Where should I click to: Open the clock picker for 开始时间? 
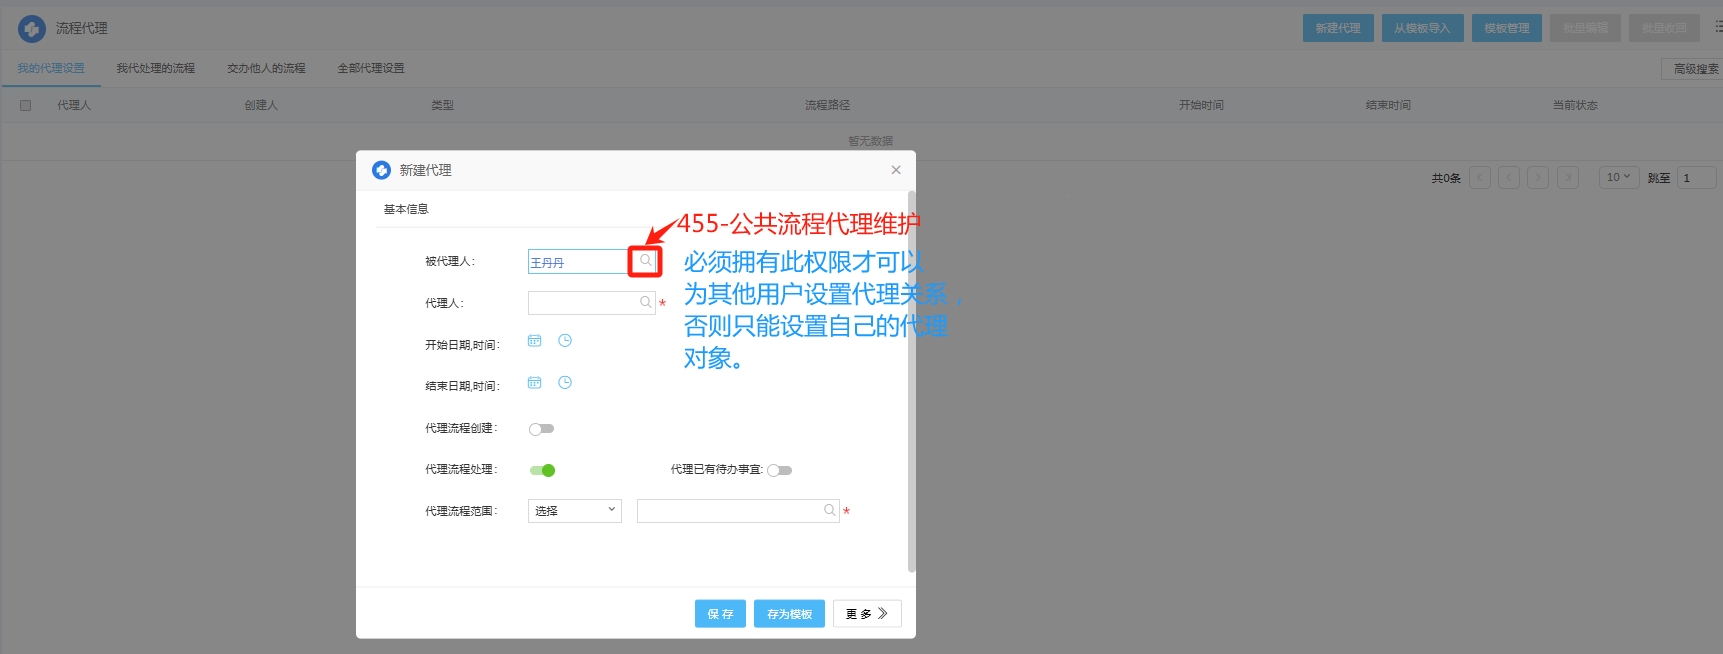pyautogui.click(x=565, y=341)
